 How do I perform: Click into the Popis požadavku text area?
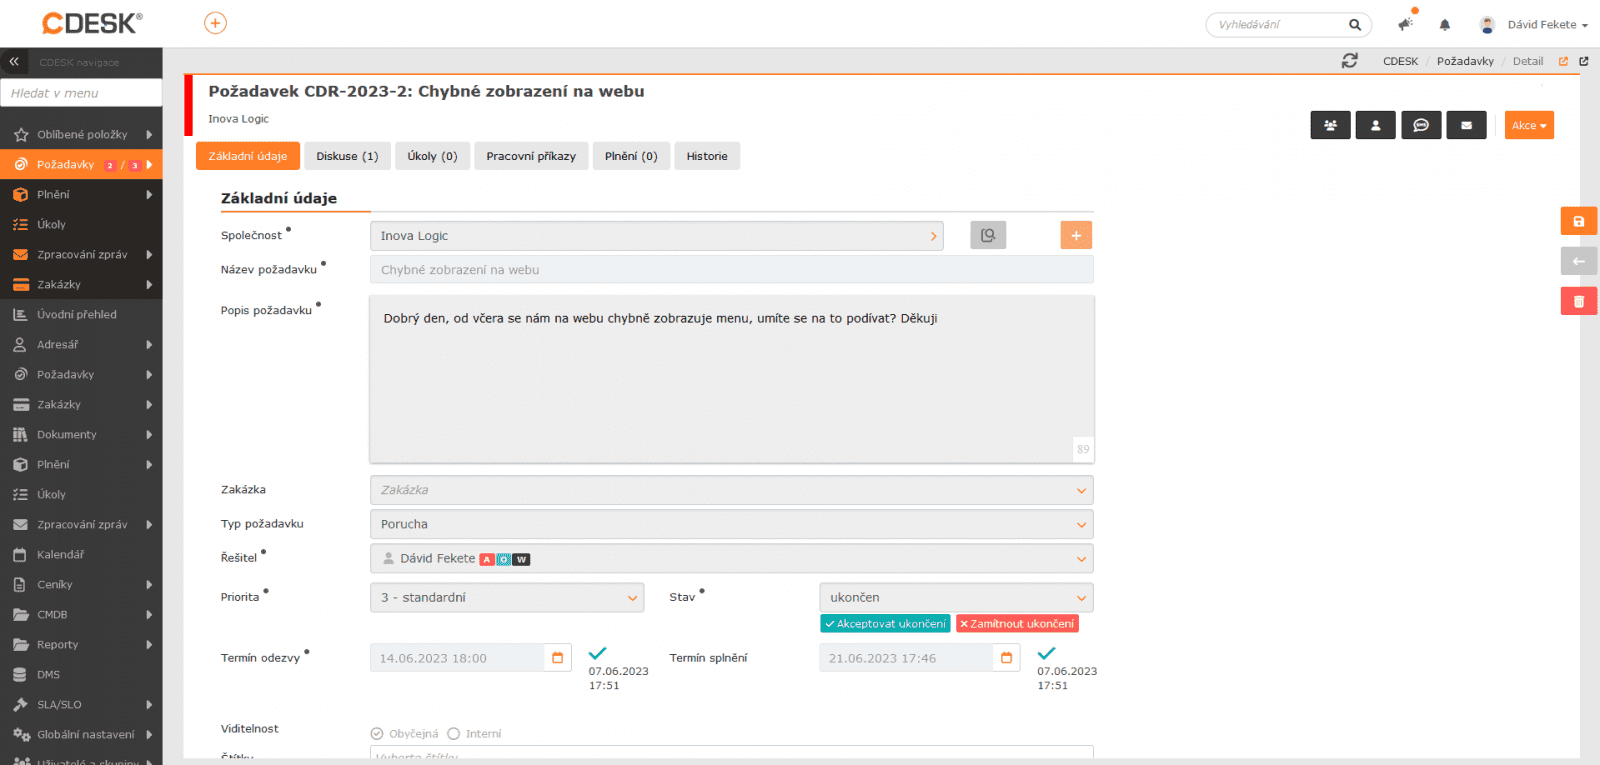(x=732, y=379)
